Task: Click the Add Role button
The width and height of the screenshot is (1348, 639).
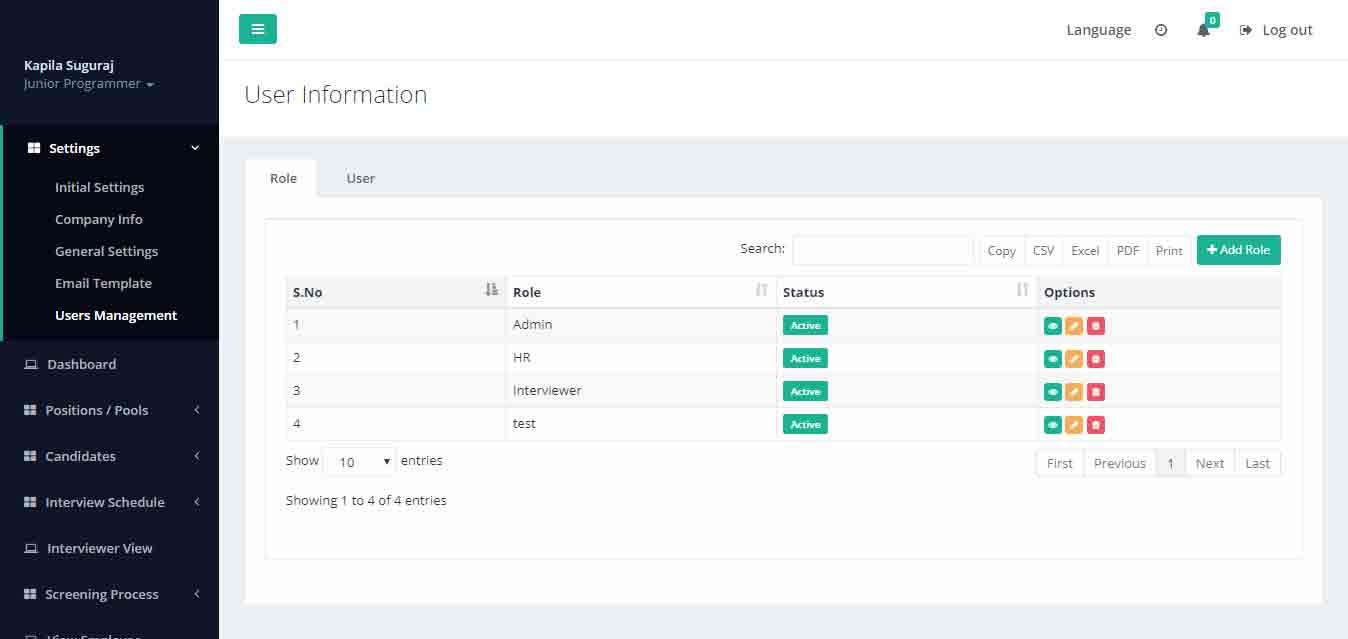Action: [1238, 250]
